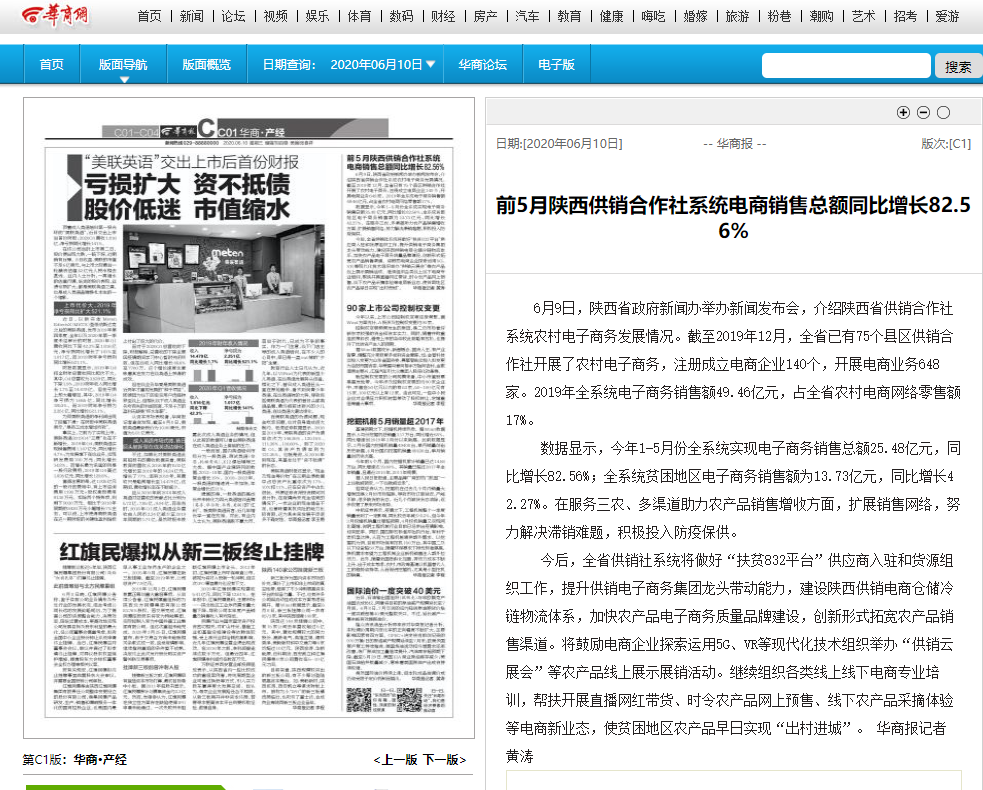Go to next page with 下一版
Image resolution: width=983 pixels, height=790 pixels.
click(444, 760)
